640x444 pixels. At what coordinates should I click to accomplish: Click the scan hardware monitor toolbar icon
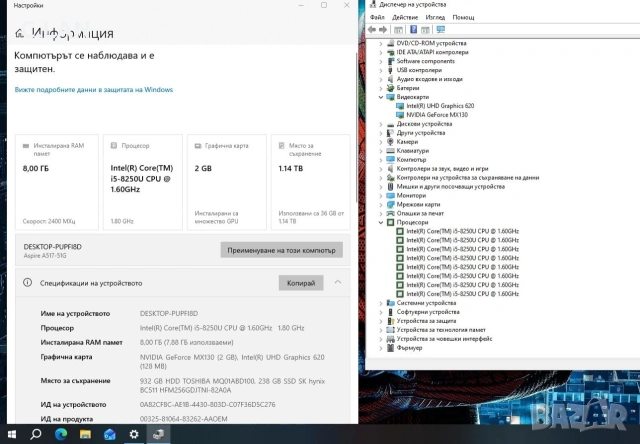(440, 29)
